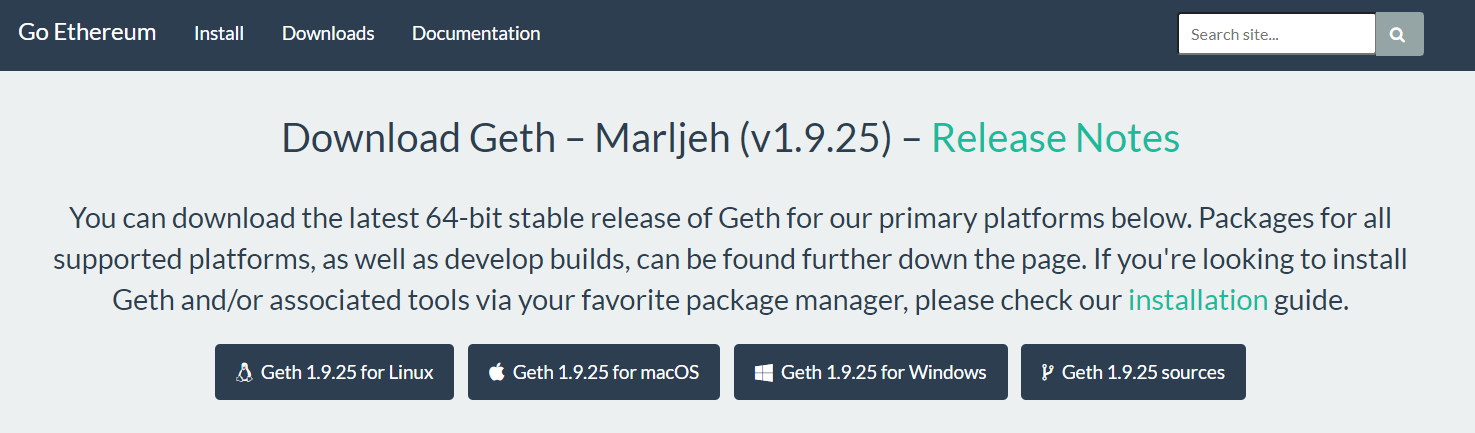Open the Documentation nav item
This screenshot has height=433, width=1475.
(476, 33)
